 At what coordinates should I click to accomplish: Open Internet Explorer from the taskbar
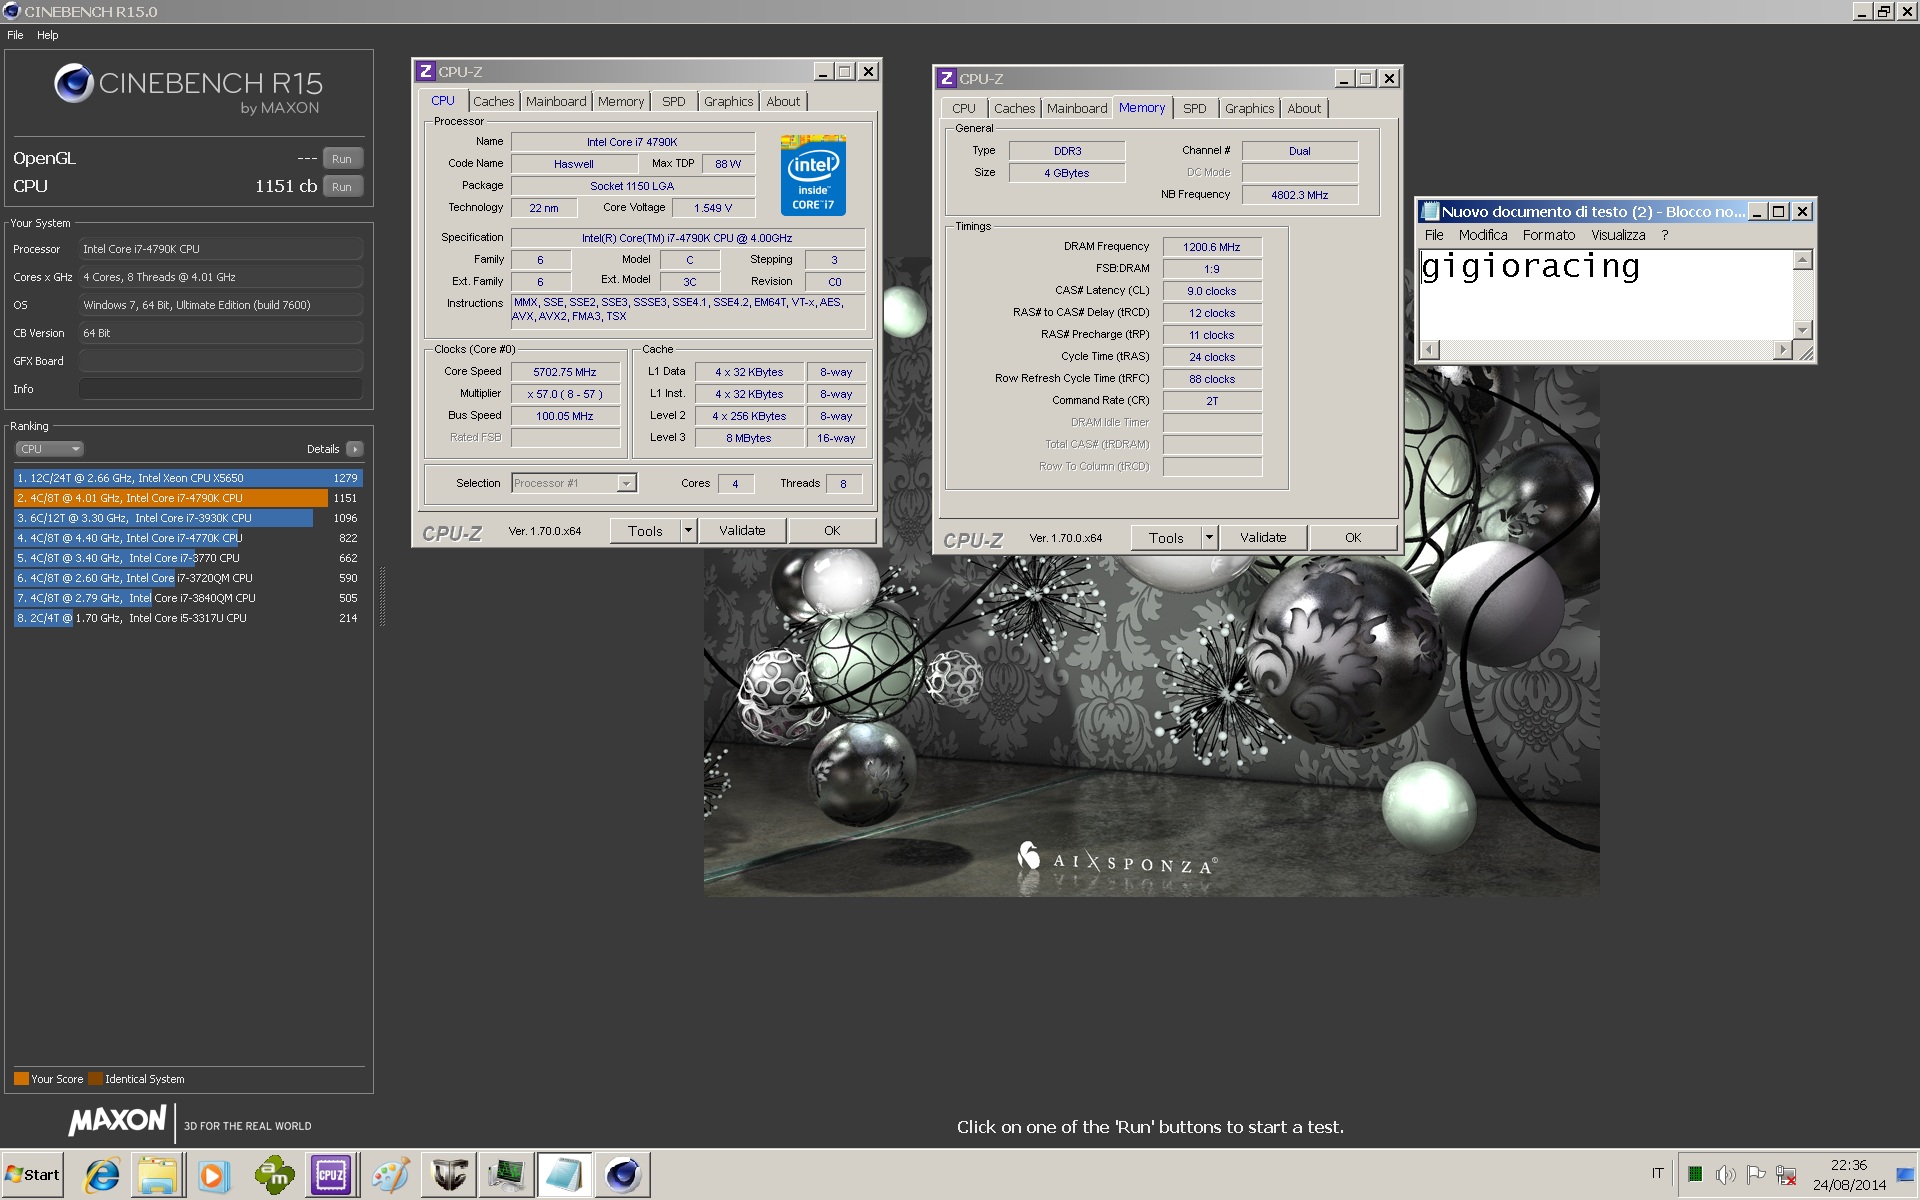(102, 1175)
